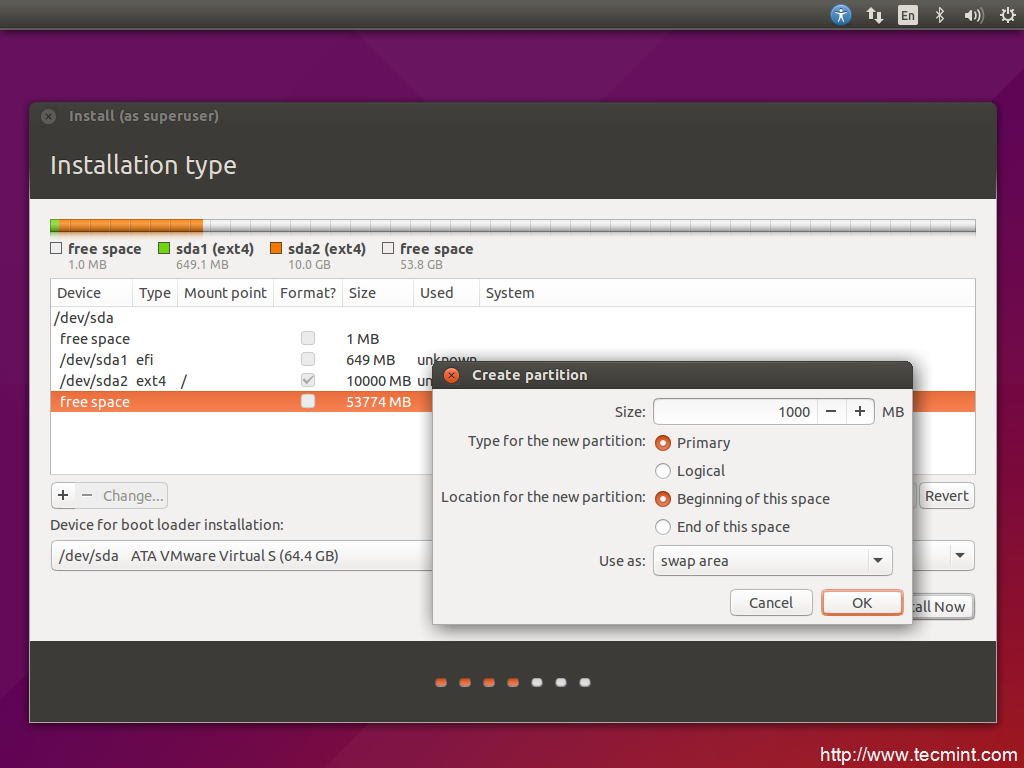Select the Primary partition type

pyautogui.click(x=663, y=443)
